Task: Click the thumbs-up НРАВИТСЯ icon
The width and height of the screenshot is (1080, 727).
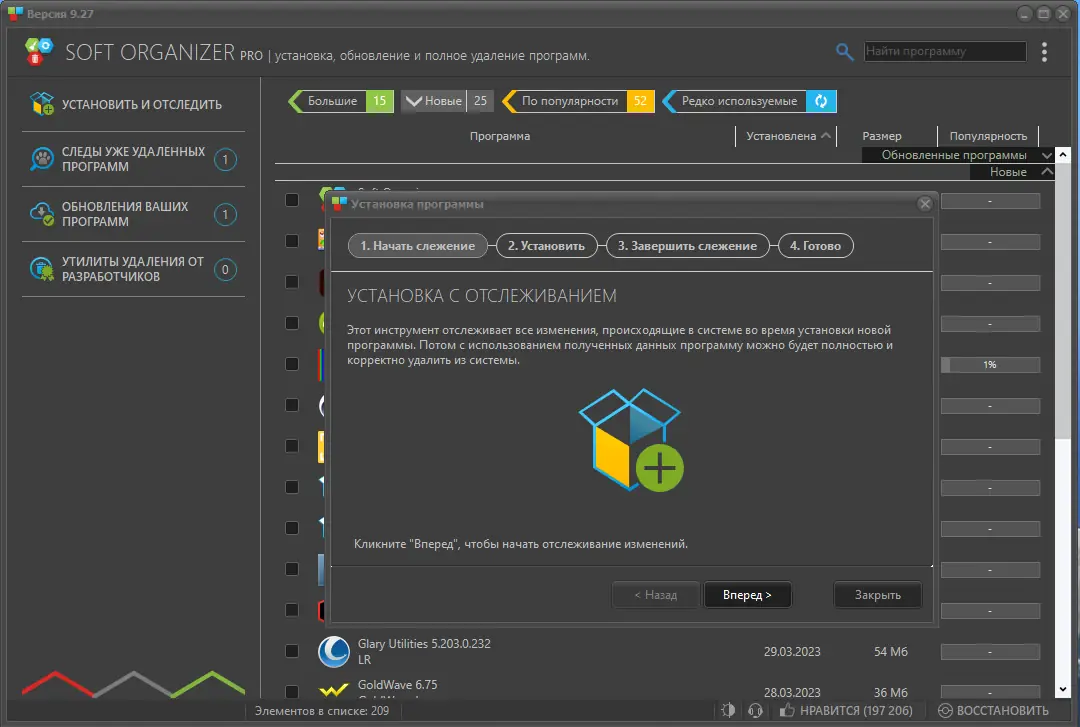Action: tap(787, 710)
